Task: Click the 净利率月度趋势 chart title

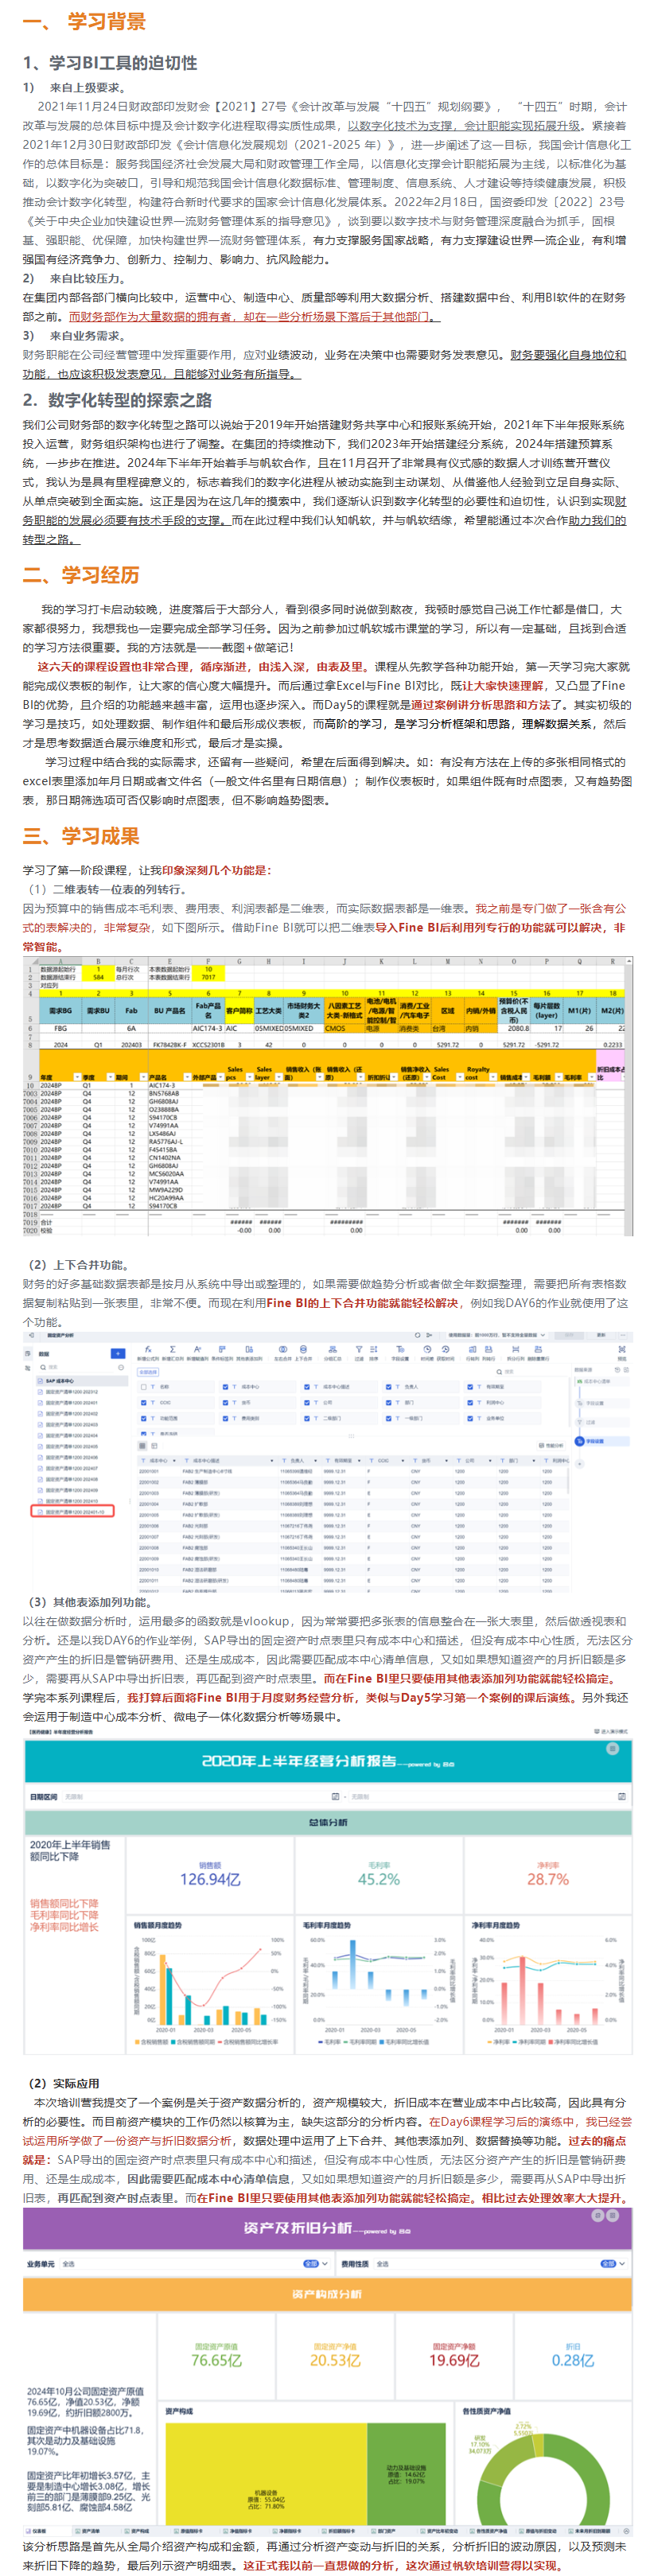Action: (x=495, y=1925)
